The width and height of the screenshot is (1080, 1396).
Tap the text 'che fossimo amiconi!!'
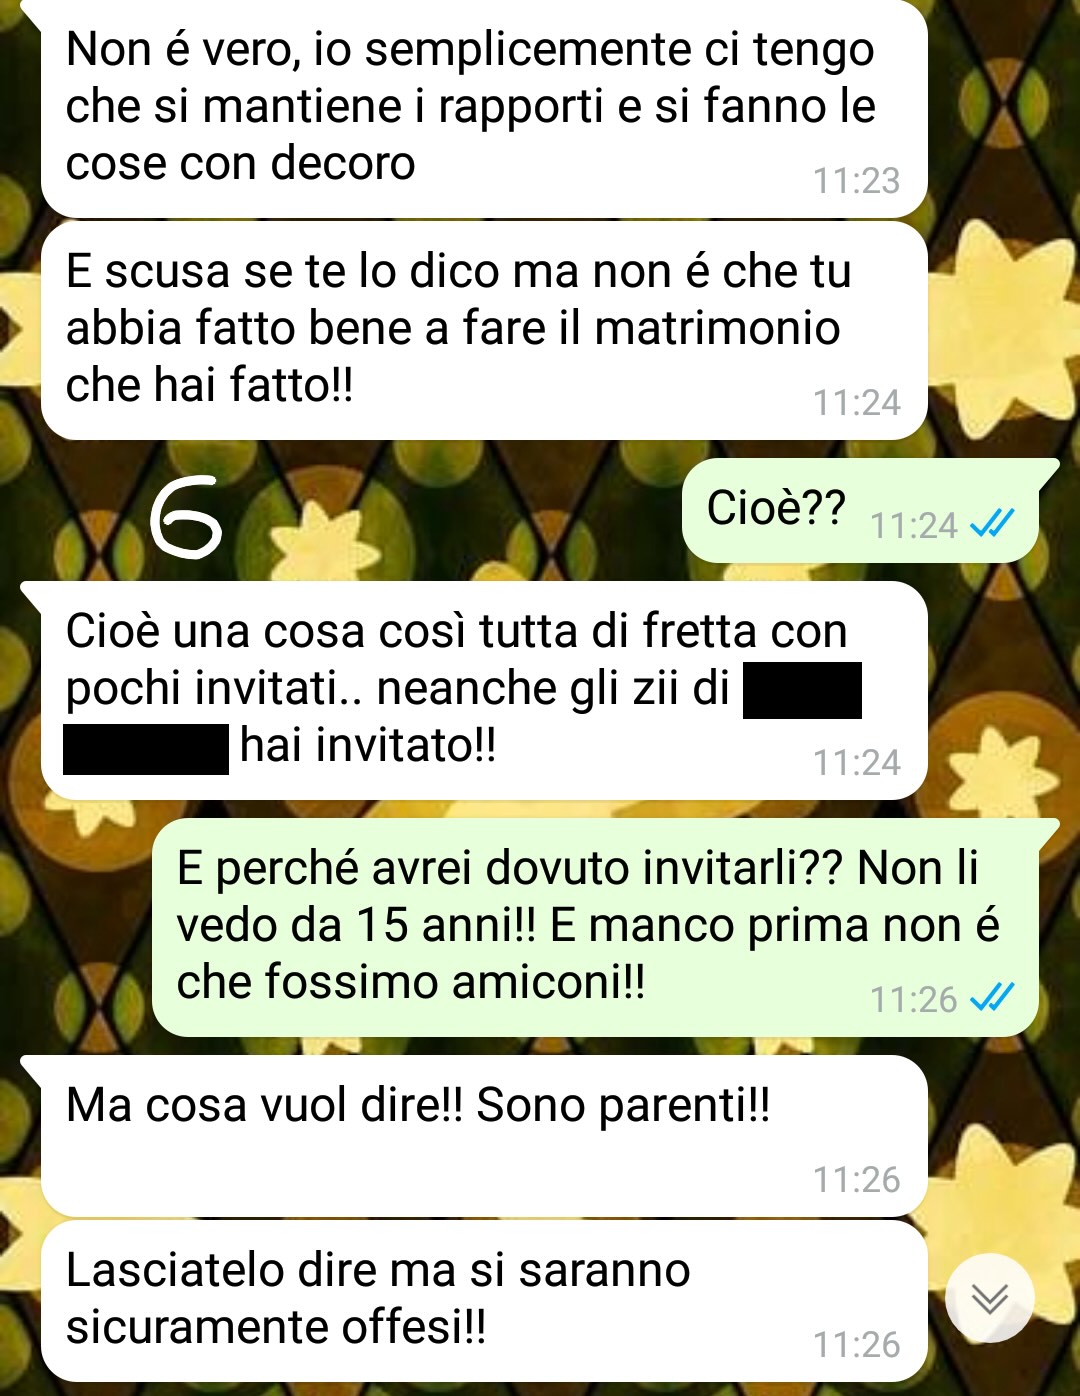coord(411,983)
